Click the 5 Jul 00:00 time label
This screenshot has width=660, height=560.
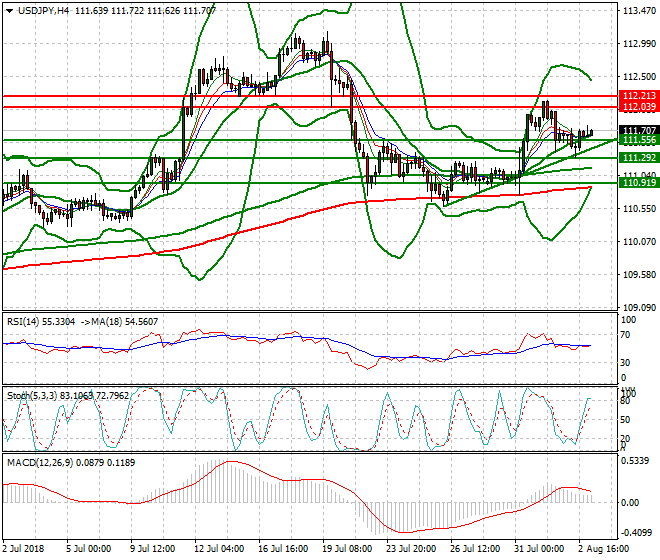pyautogui.click(x=88, y=549)
